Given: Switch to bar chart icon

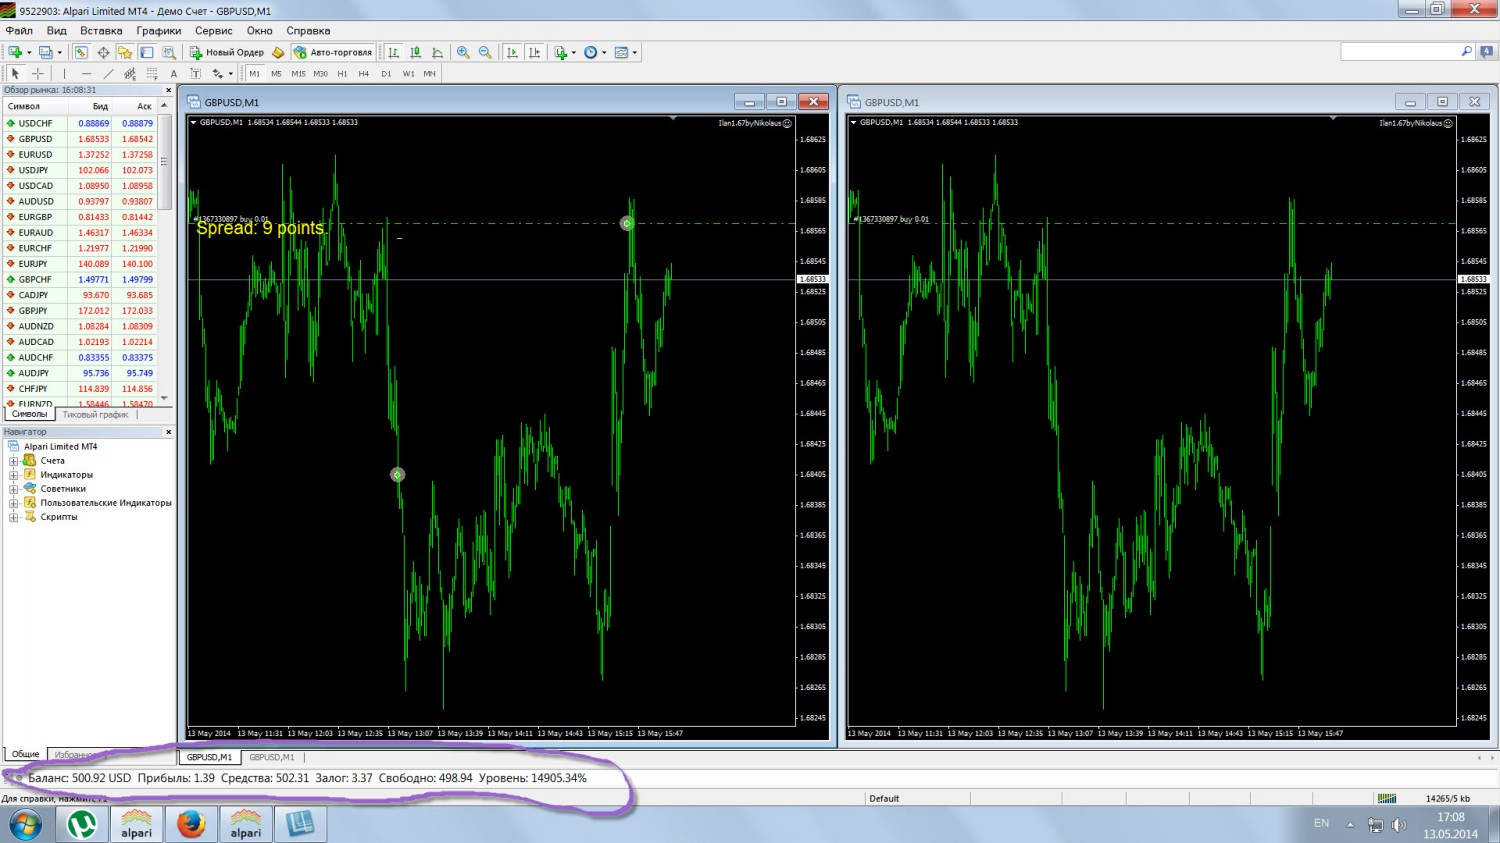Looking at the screenshot, I should click(394, 52).
